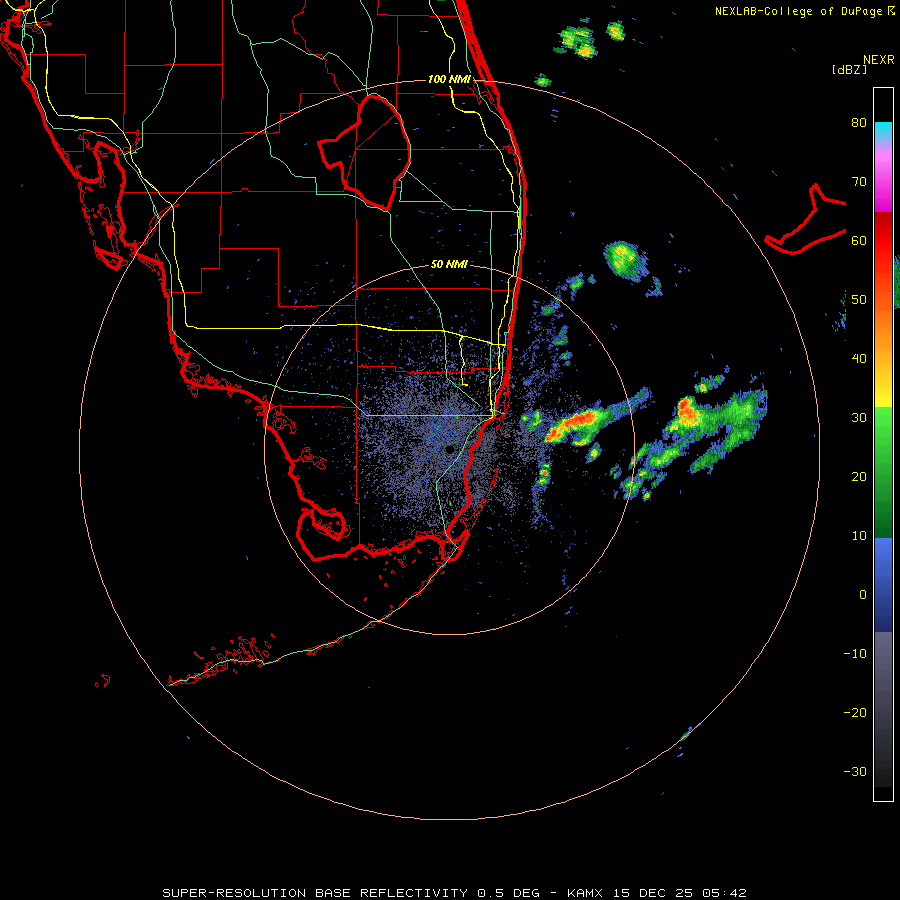The height and width of the screenshot is (900, 900).
Task: Click the 60 value on the dBZ scale
Action: (859, 241)
